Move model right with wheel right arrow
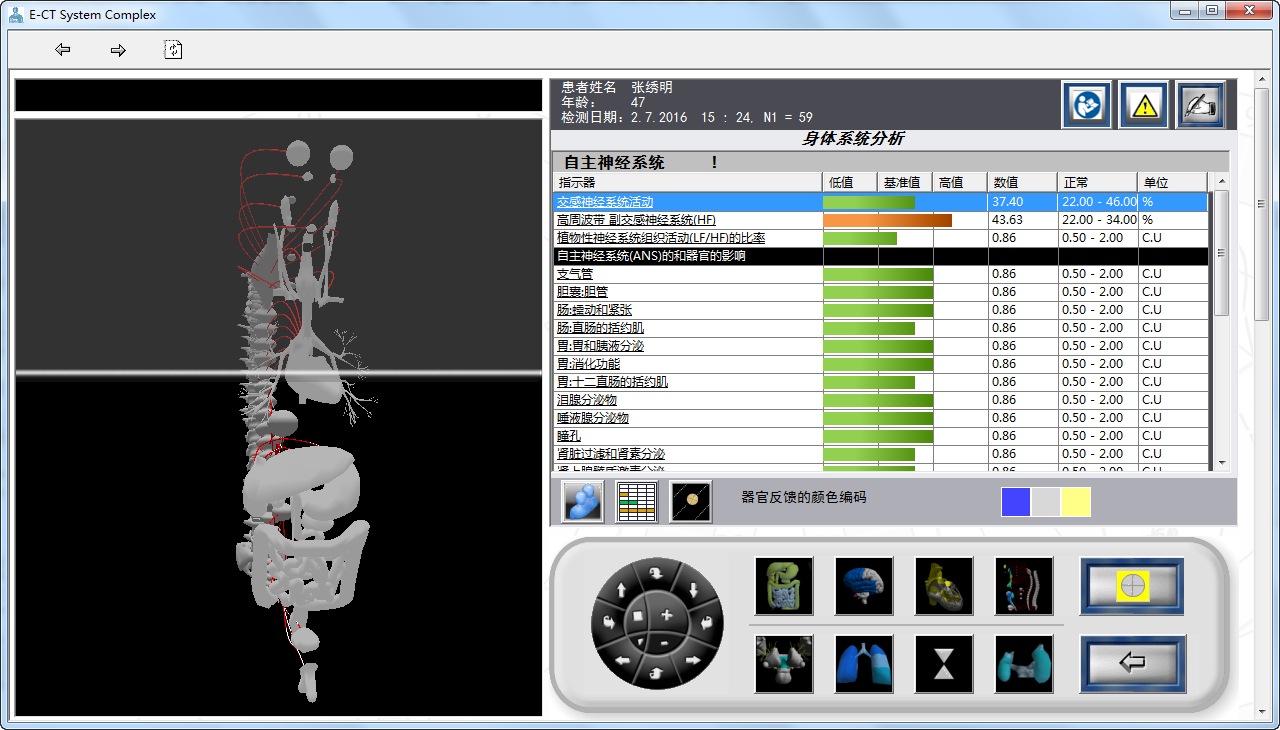Image resolution: width=1280 pixels, height=730 pixels. tap(691, 660)
